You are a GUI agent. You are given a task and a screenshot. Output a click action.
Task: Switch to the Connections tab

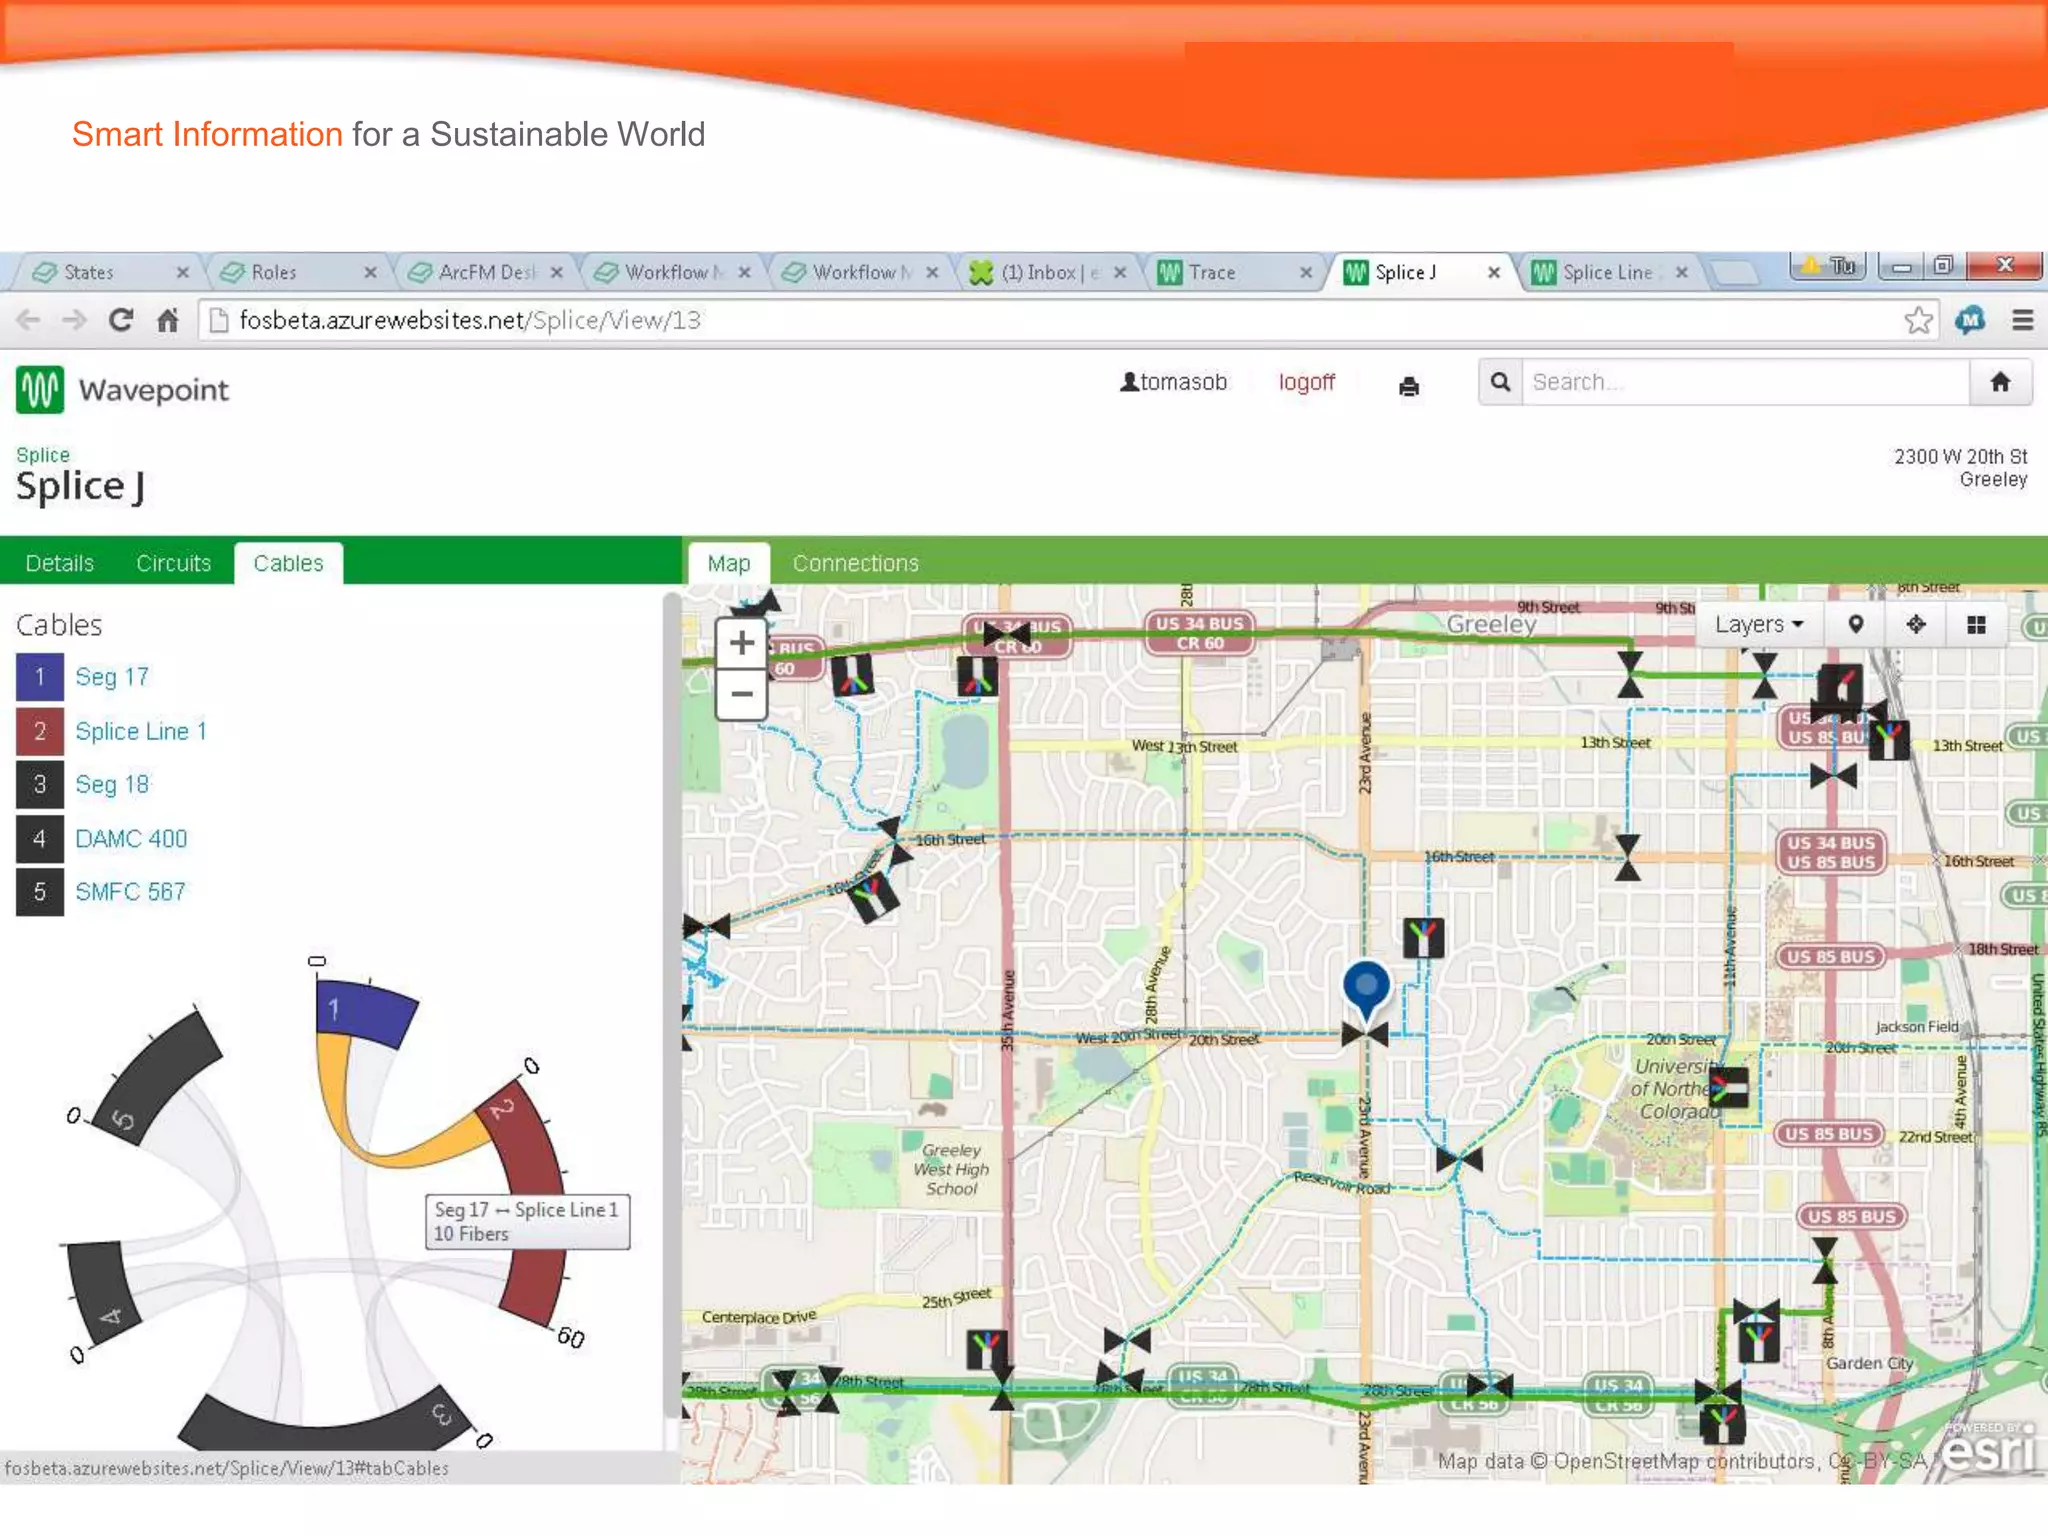point(855,563)
